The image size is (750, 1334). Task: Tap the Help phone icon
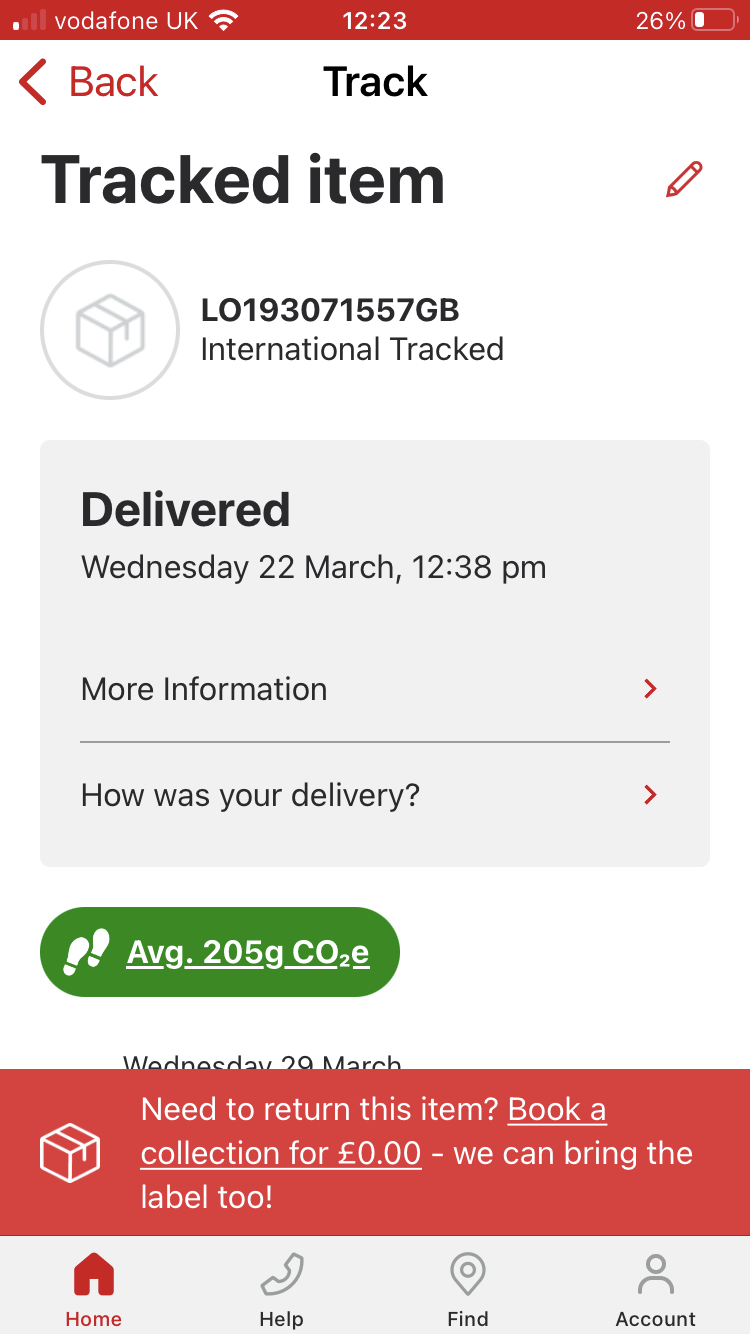click(x=281, y=1276)
